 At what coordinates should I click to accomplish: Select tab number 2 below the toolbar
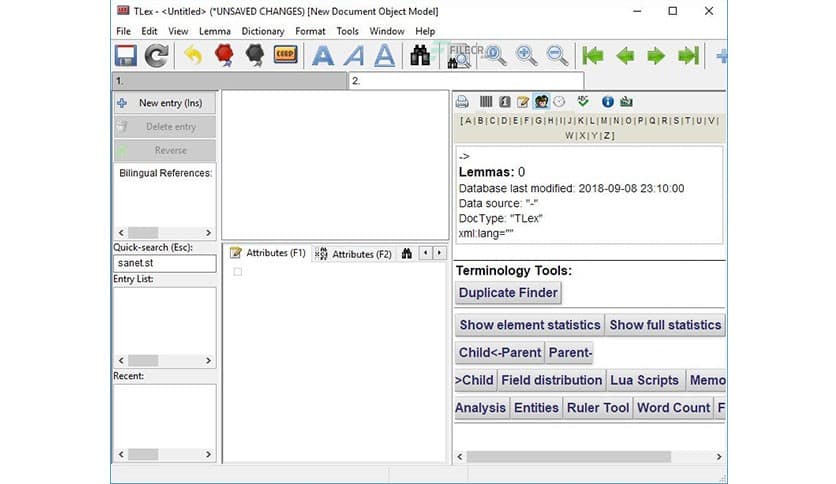pos(466,80)
